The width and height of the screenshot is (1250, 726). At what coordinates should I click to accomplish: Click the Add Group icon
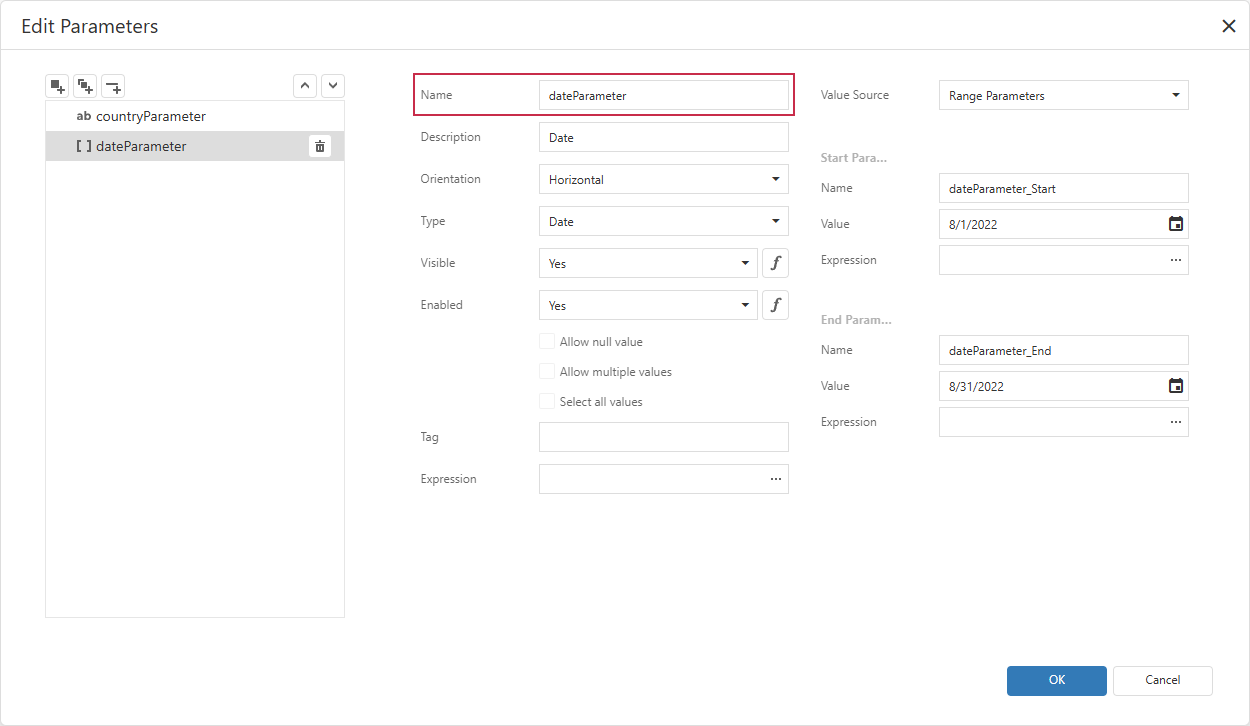(x=86, y=86)
